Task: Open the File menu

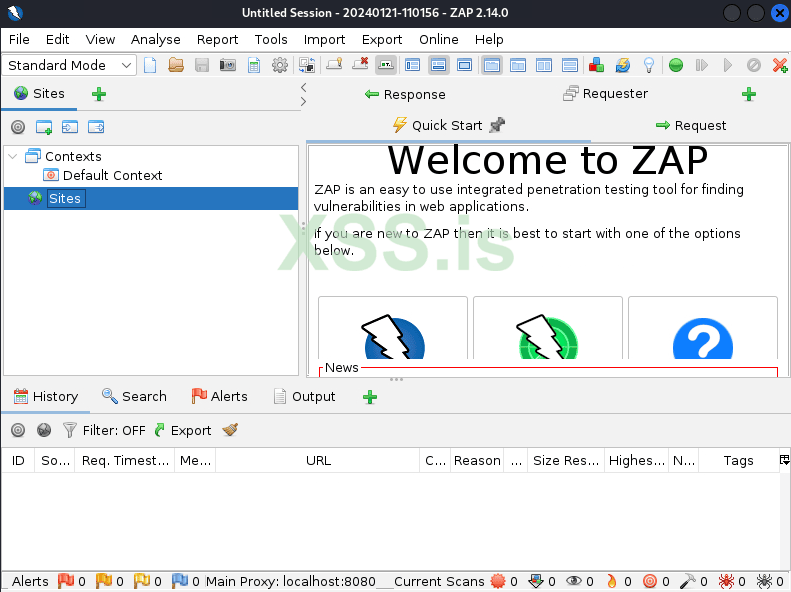Action: (19, 39)
